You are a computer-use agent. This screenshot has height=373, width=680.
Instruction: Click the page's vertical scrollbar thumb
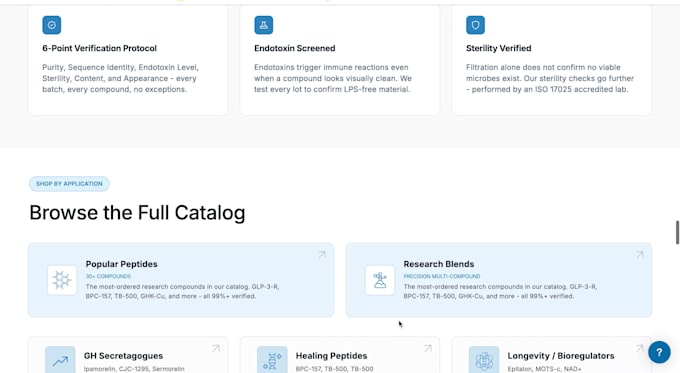pyautogui.click(x=677, y=232)
